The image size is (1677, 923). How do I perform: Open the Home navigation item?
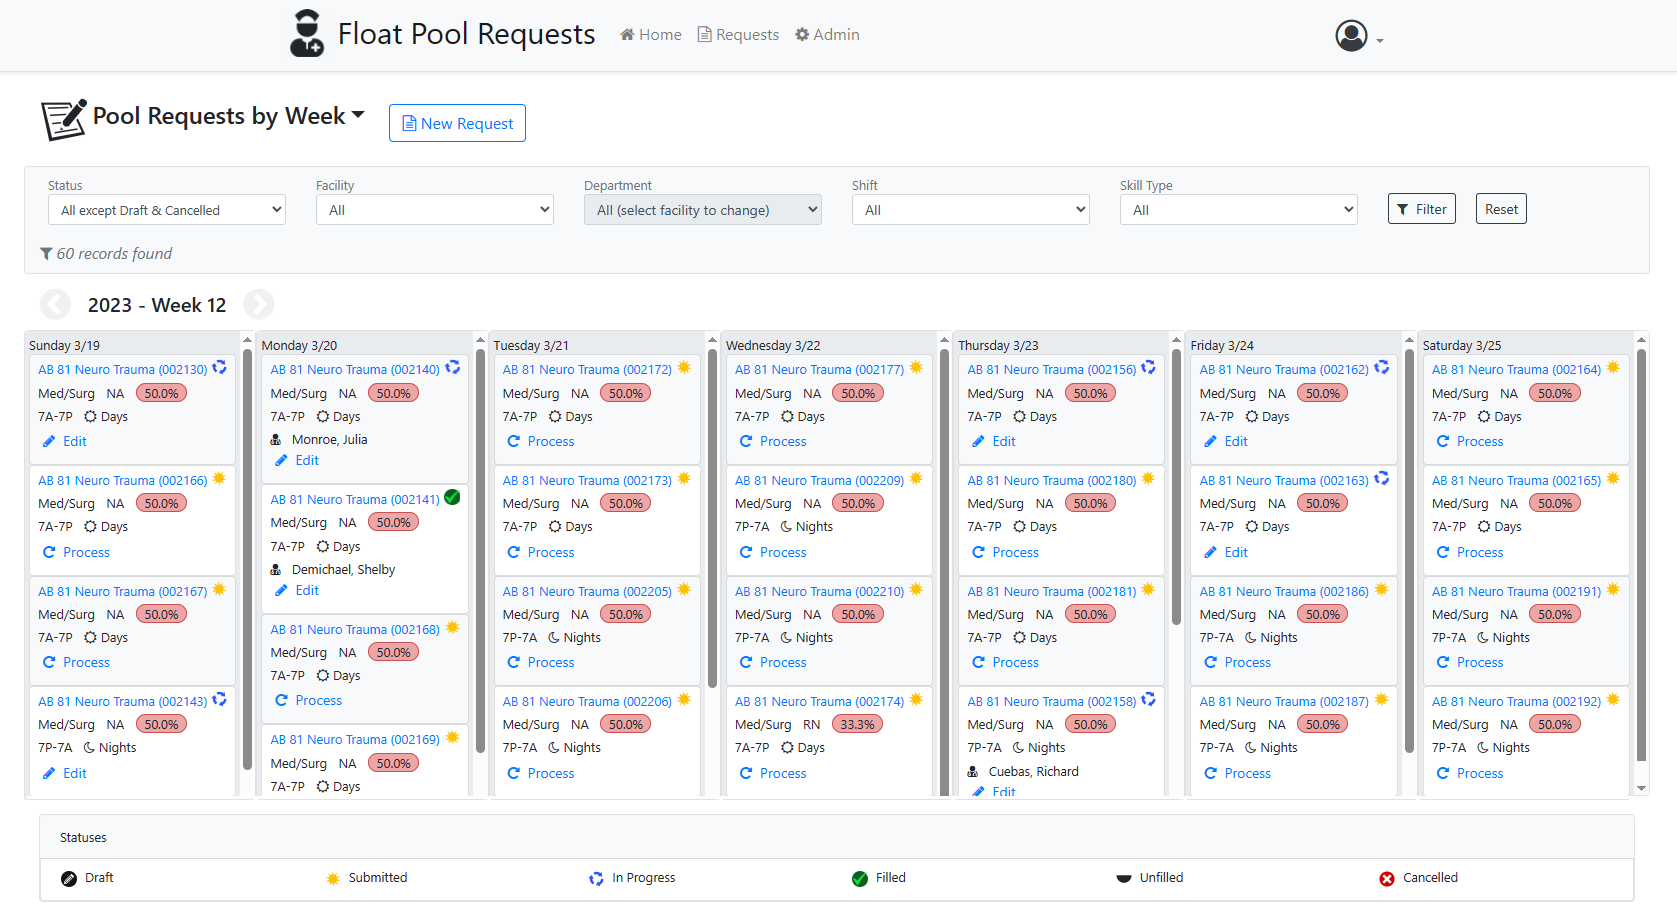[651, 35]
